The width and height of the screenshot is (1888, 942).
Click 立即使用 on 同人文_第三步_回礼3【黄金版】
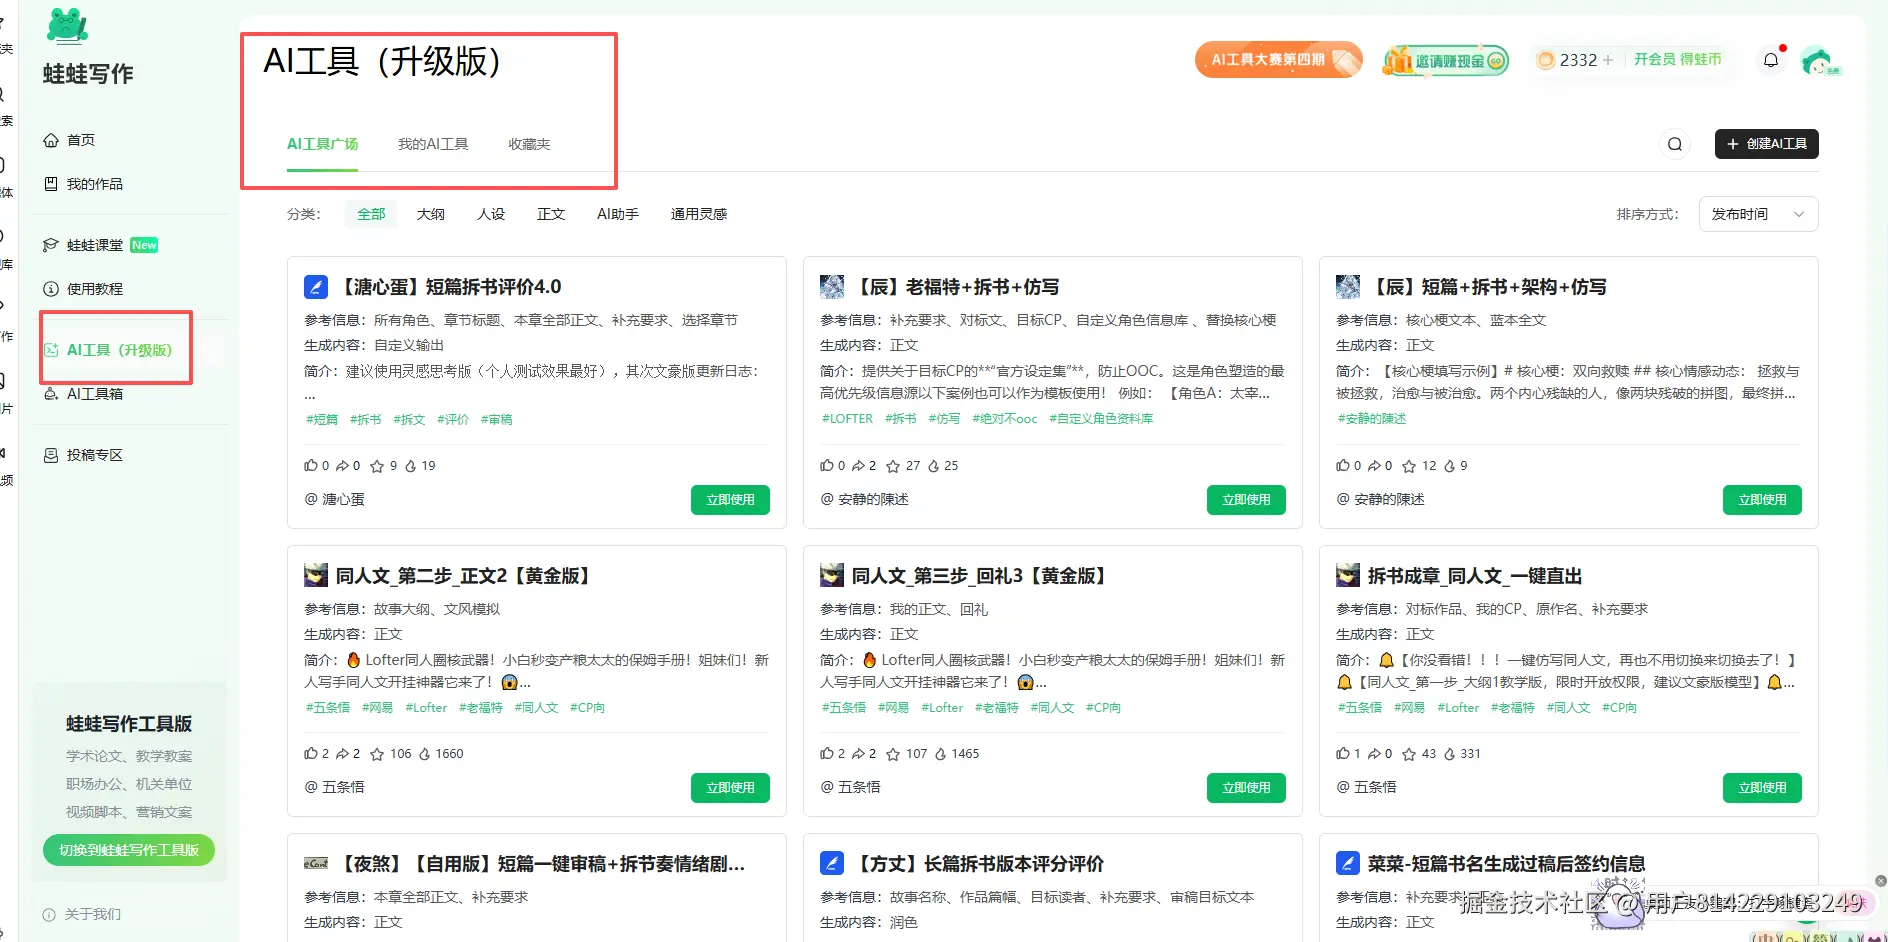(1246, 788)
